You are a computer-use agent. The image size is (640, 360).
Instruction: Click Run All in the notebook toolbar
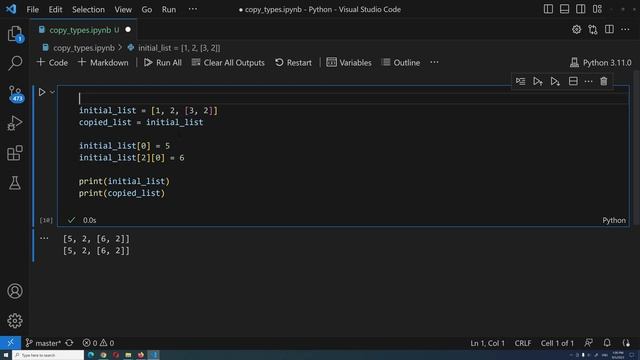point(163,62)
